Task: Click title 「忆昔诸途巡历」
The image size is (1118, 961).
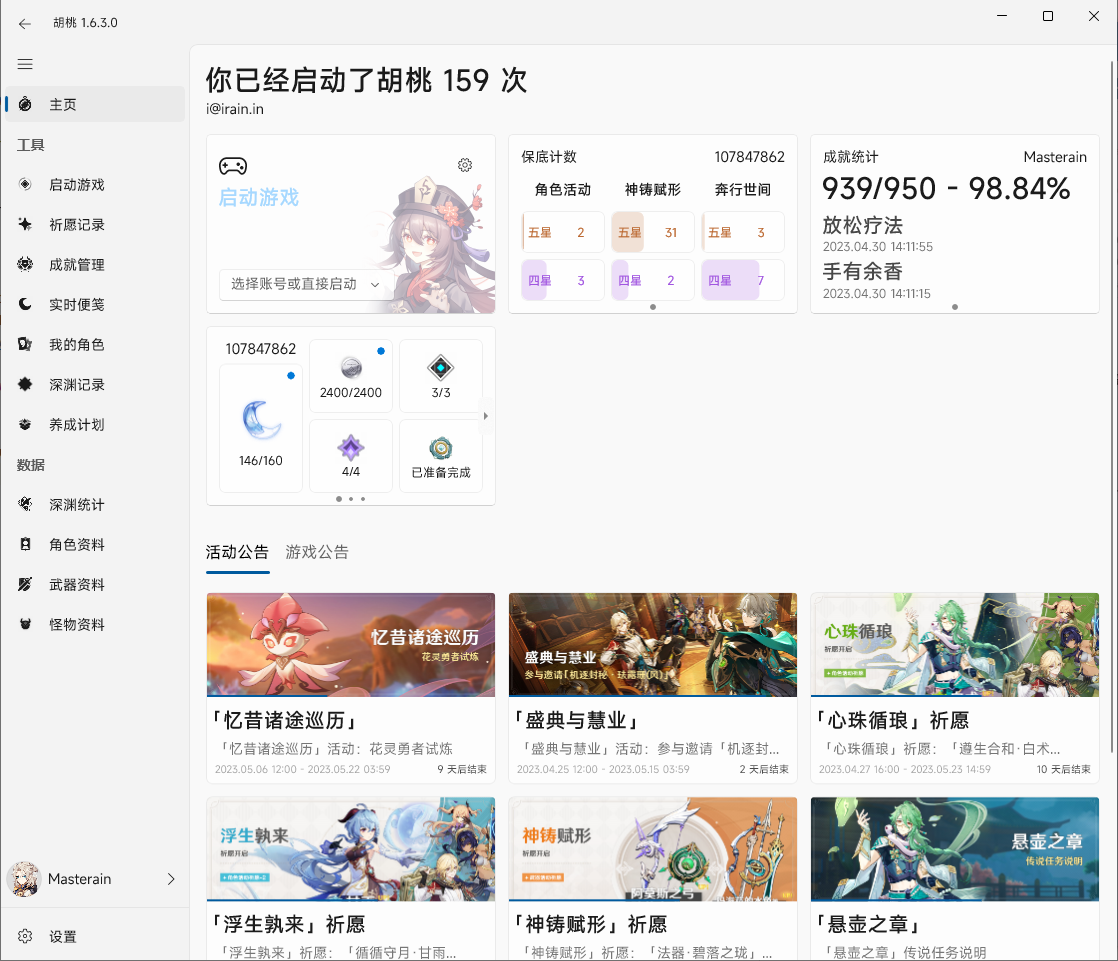Action: click(285, 720)
